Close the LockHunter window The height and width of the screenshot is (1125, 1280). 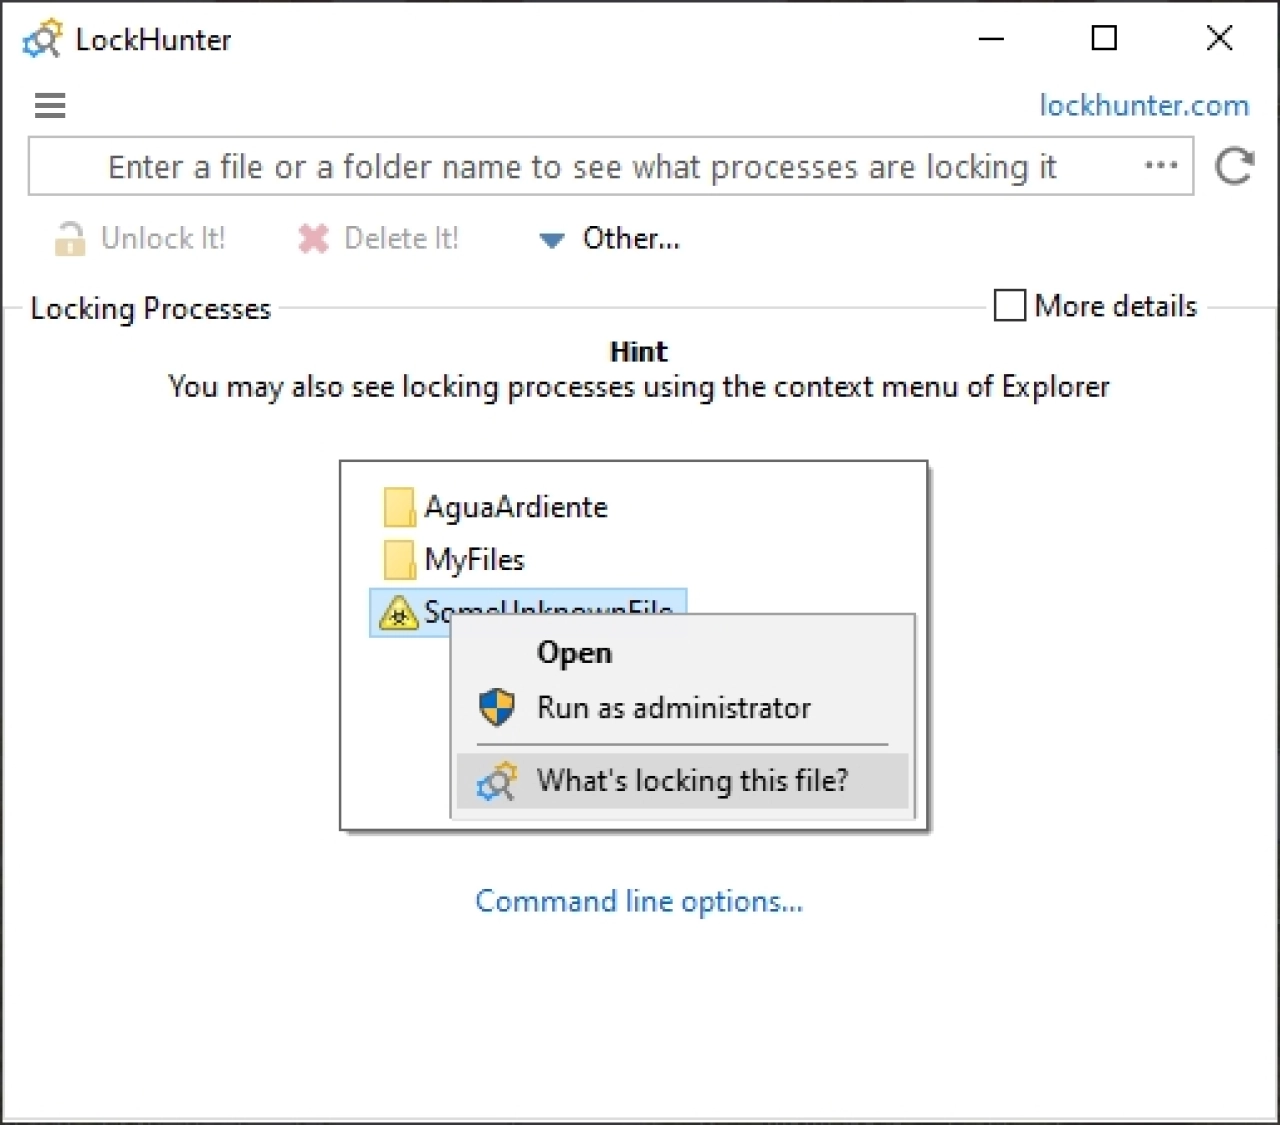[x=1219, y=39]
